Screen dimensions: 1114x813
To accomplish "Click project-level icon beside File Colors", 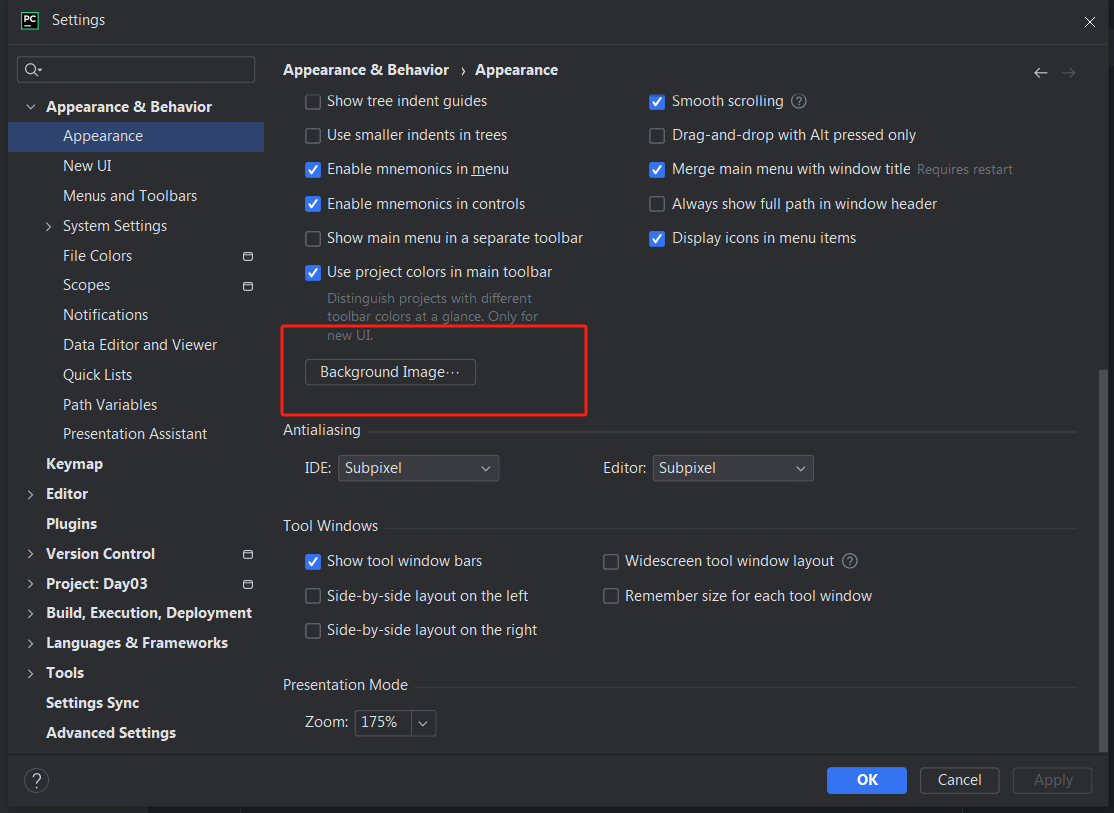I will click(248, 256).
